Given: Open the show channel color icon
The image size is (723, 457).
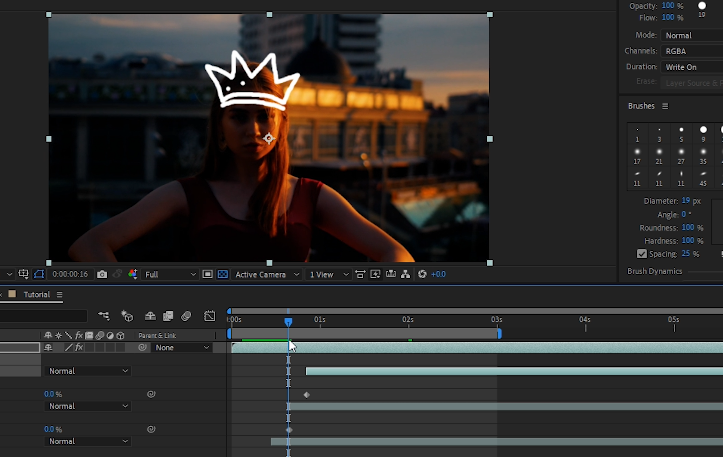Looking at the screenshot, I should [133, 274].
